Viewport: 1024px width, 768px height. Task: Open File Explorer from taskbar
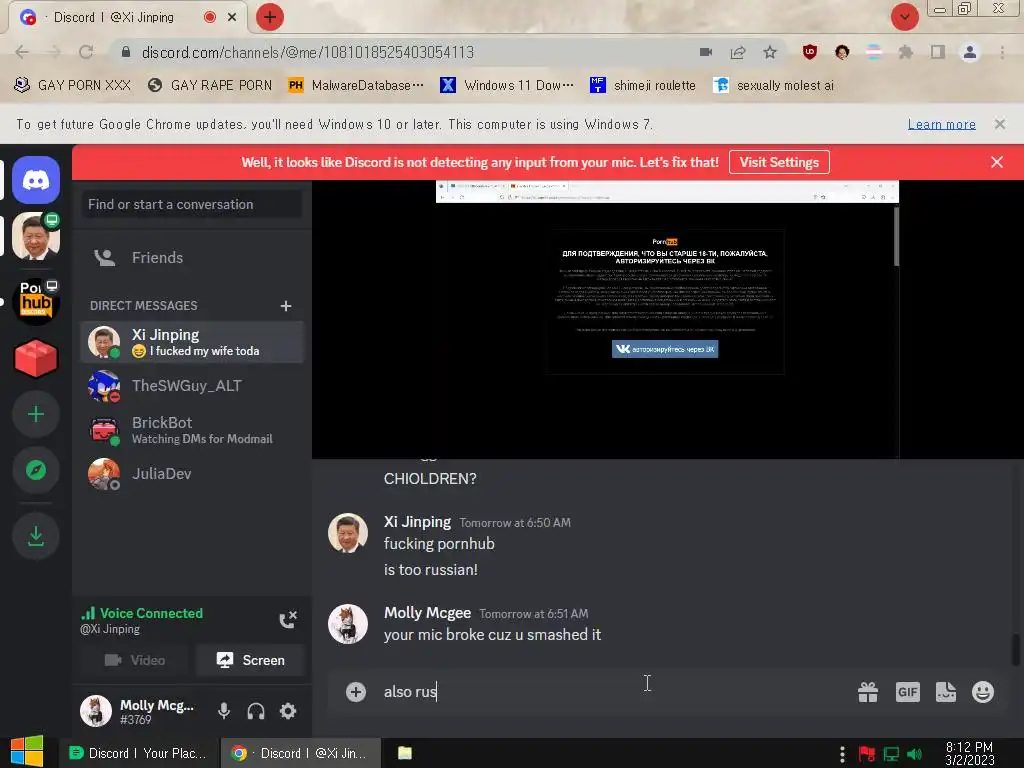click(x=405, y=753)
